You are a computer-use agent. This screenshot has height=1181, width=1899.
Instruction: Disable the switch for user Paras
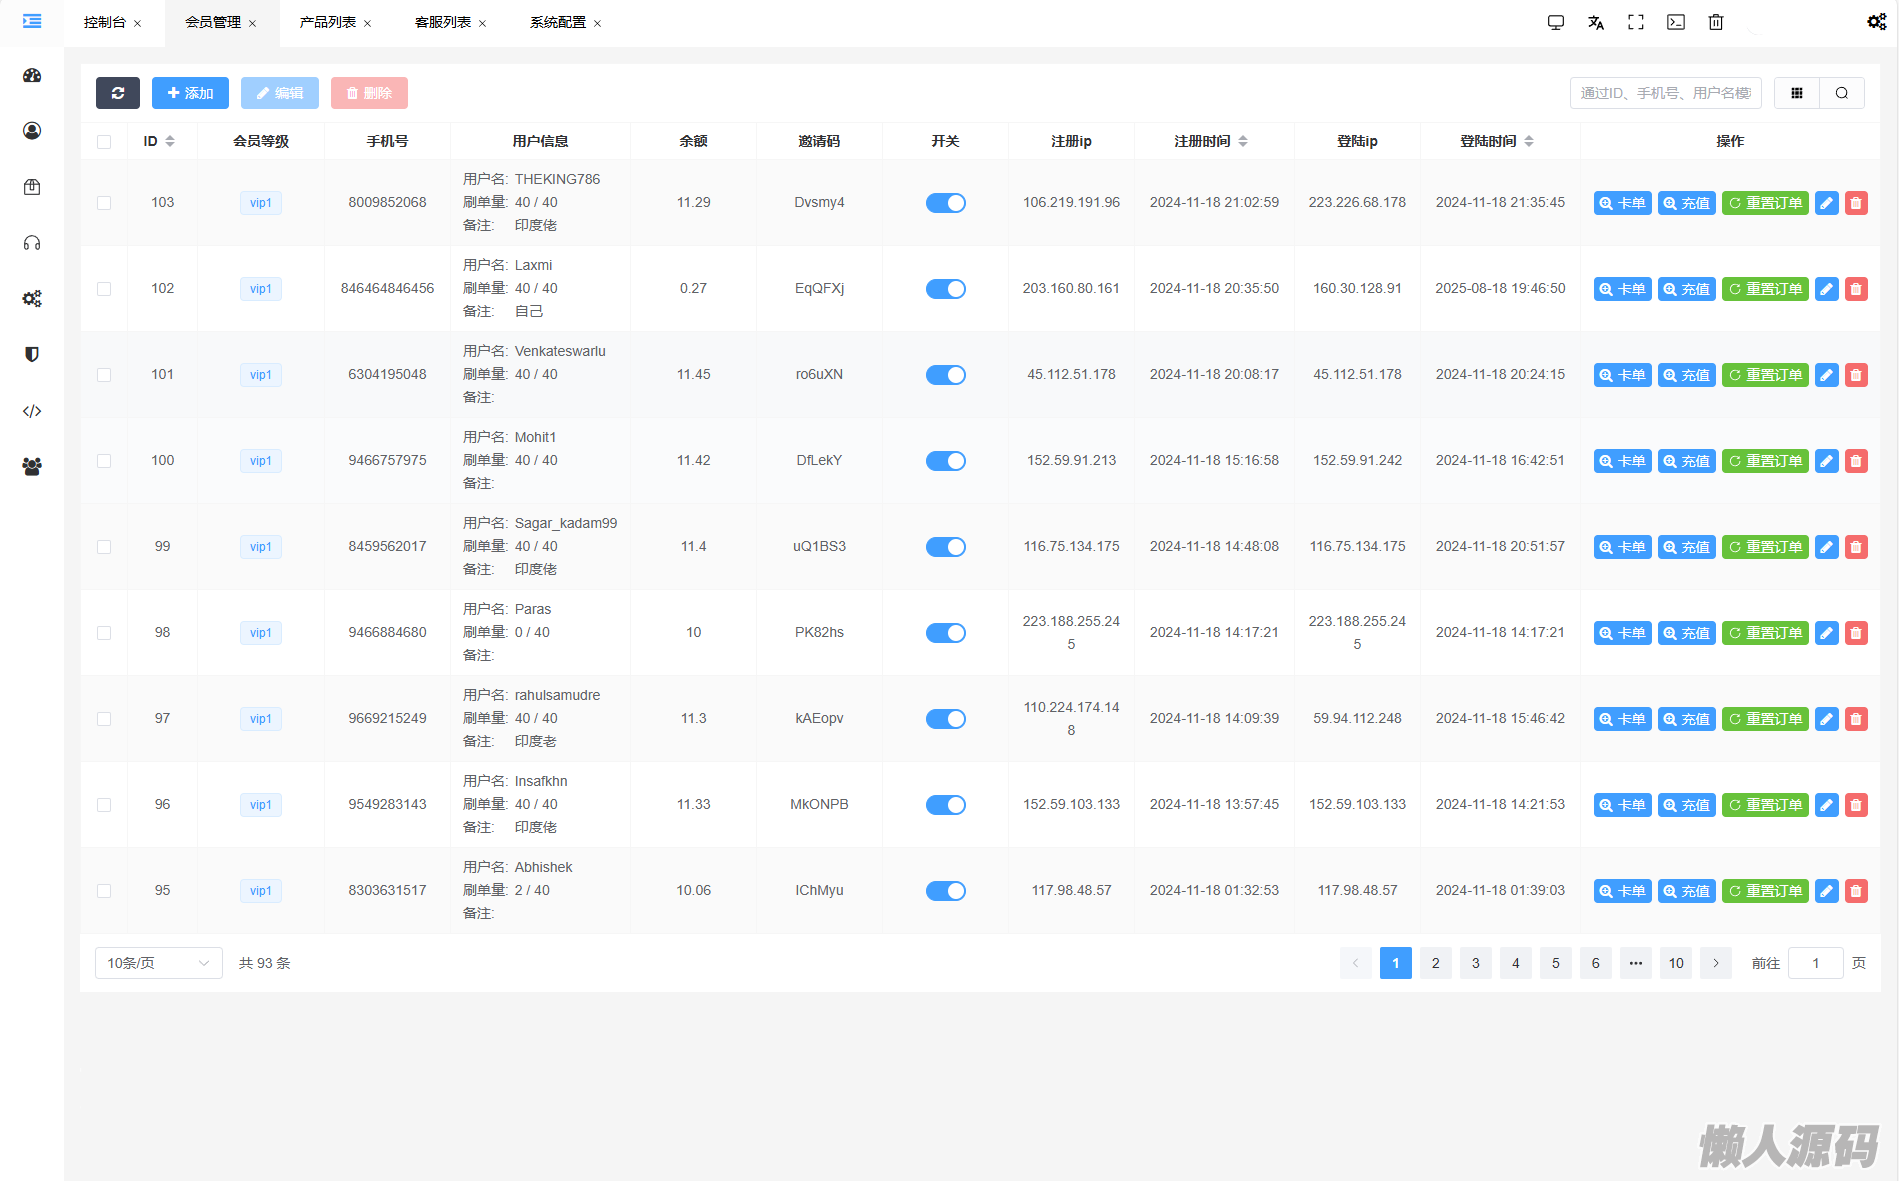point(945,633)
